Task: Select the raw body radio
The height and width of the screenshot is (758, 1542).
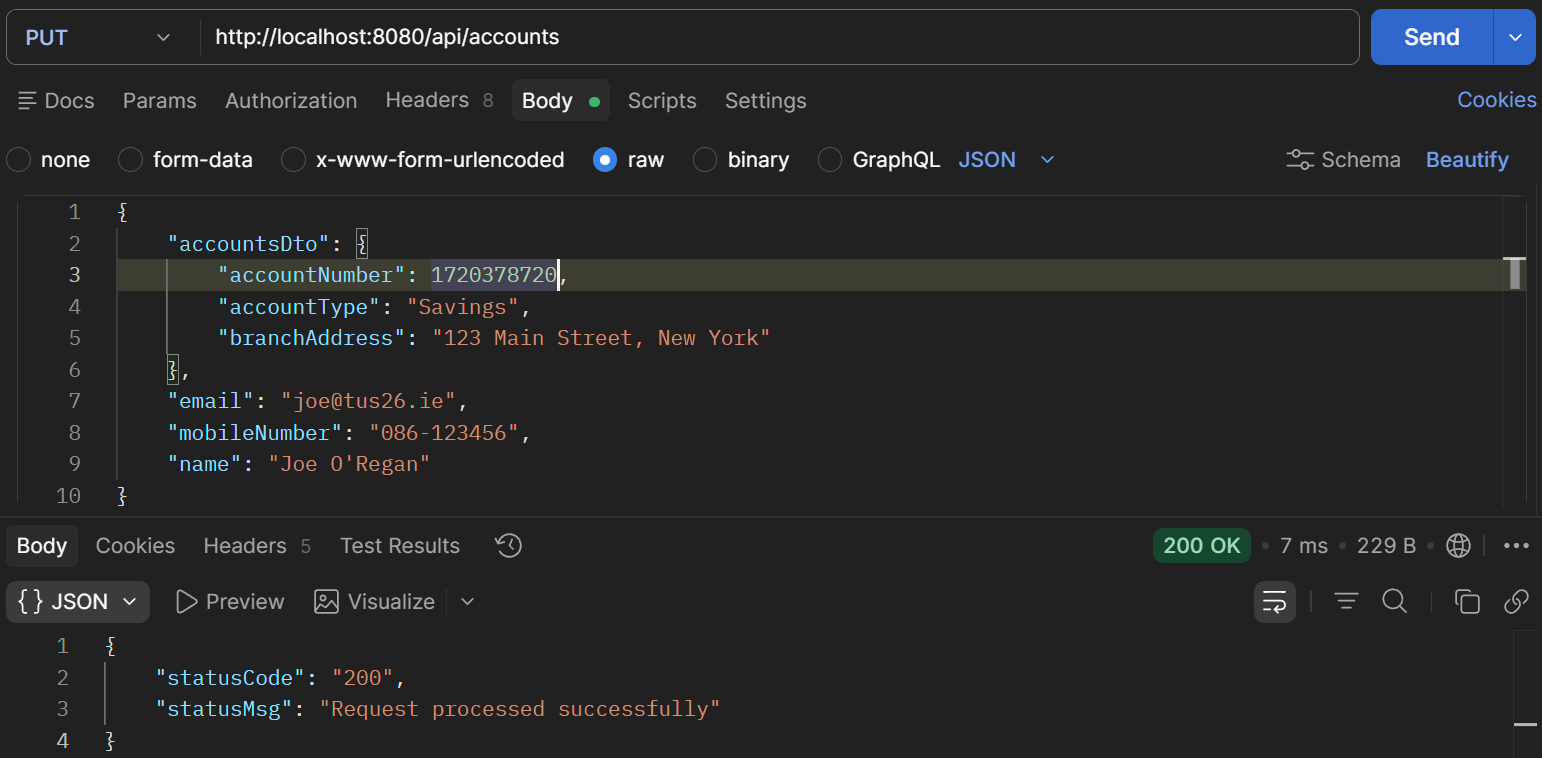Action: click(x=605, y=160)
